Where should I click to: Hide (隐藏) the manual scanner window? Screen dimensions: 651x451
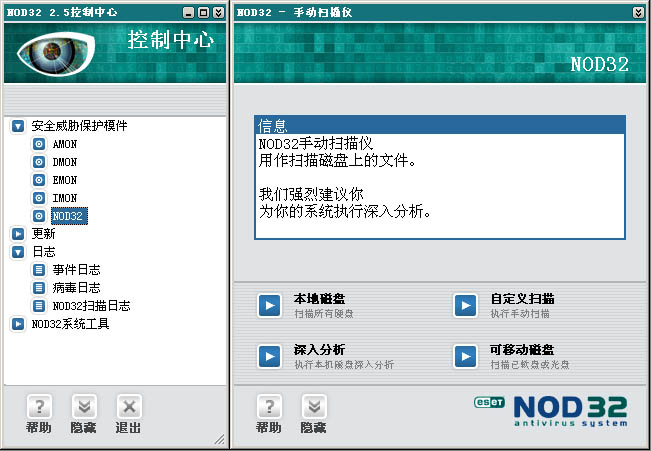[313, 407]
